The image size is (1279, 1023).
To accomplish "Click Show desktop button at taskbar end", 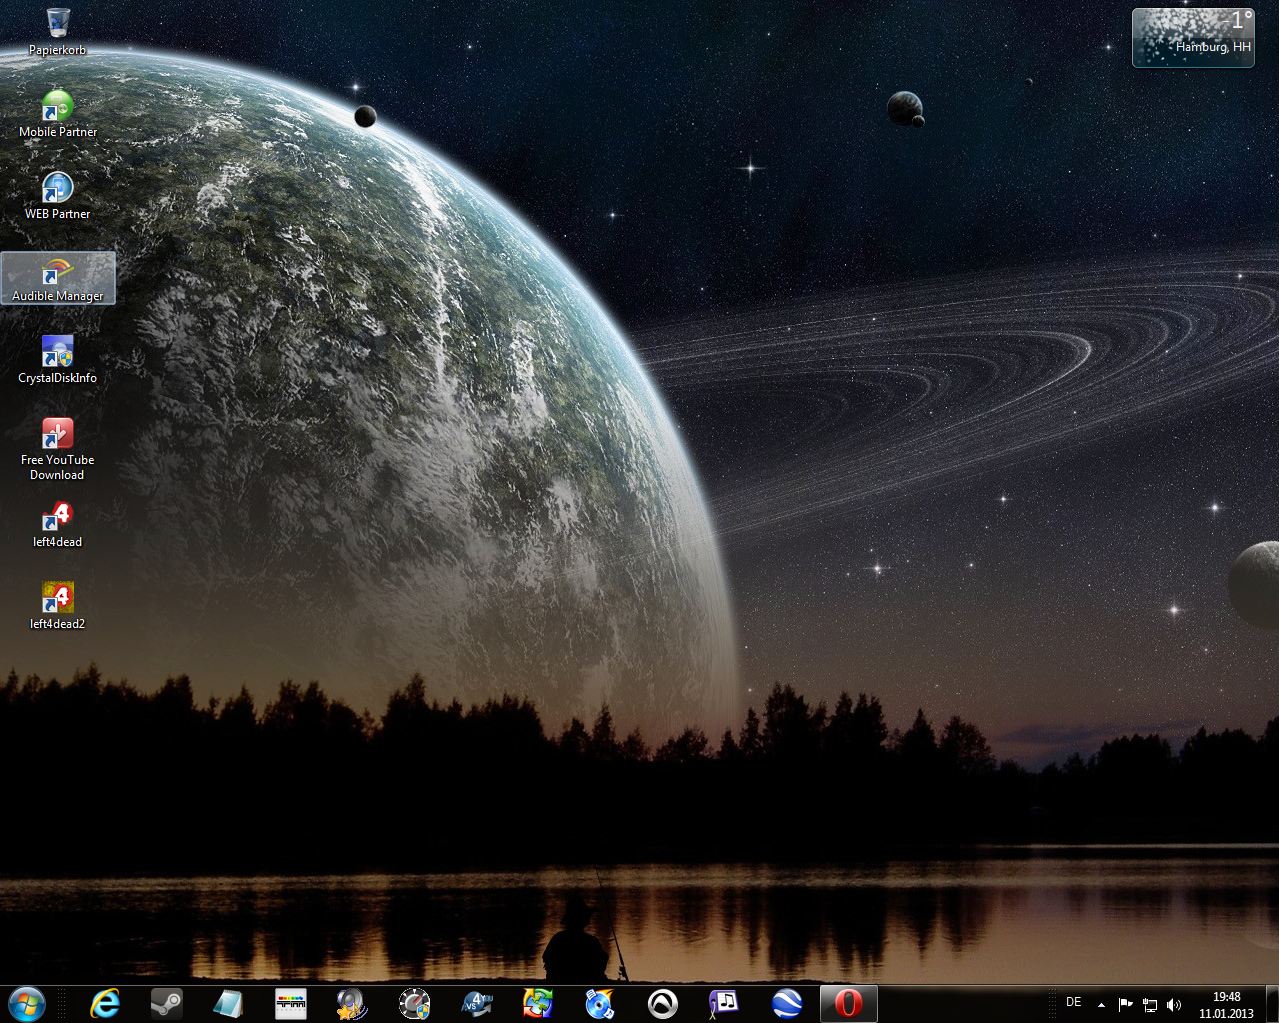I will (1271, 1004).
